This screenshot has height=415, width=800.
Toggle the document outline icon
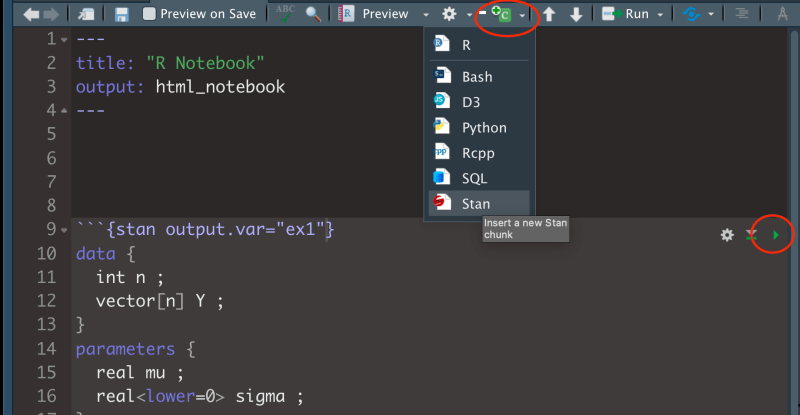tap(742, 14)
